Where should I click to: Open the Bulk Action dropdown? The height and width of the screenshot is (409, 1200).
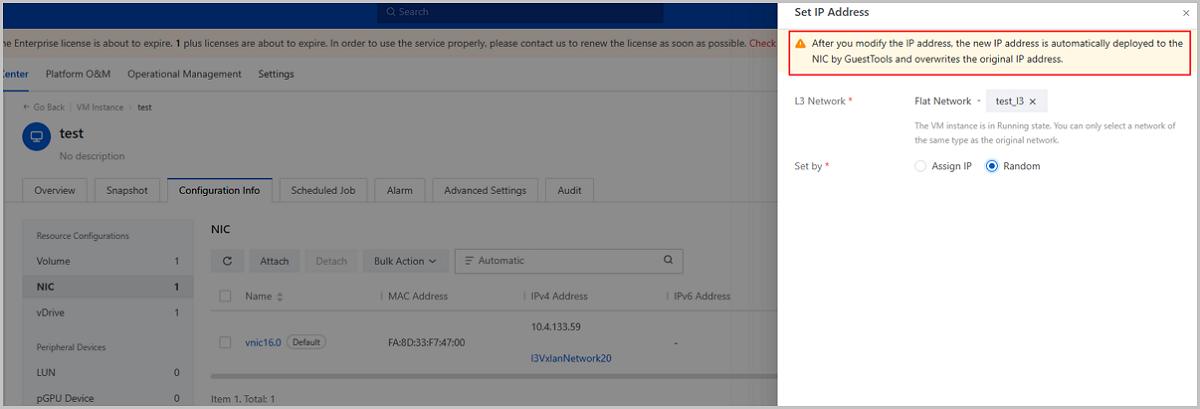click(404, 261)
